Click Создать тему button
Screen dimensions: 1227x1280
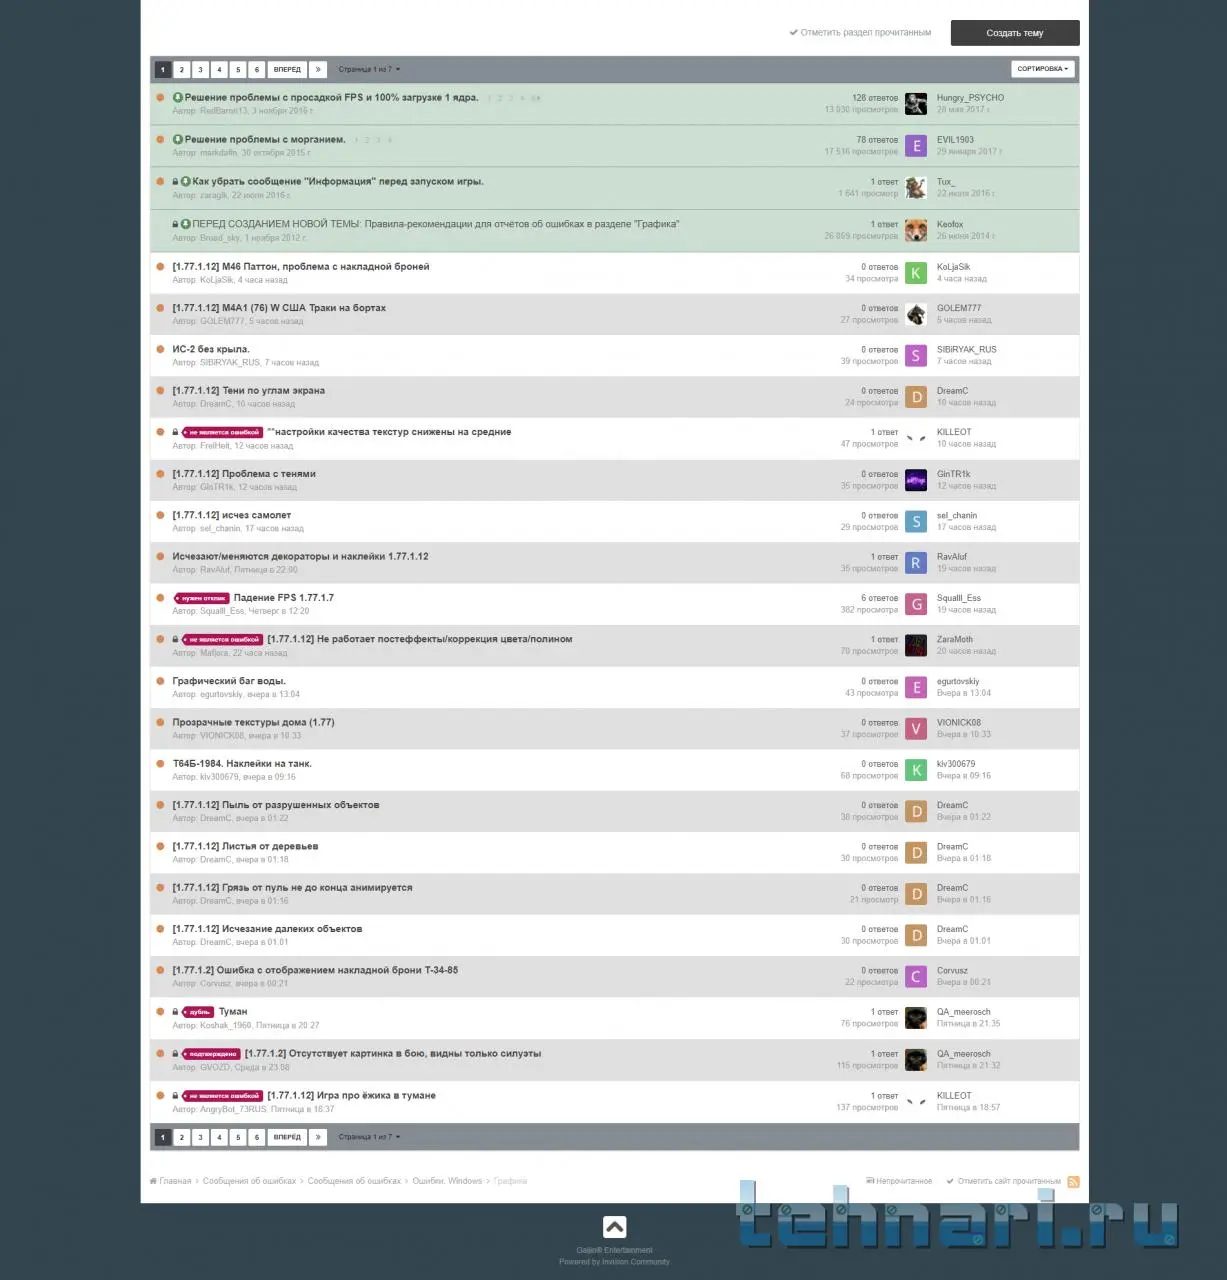[x=1015, y=33]
